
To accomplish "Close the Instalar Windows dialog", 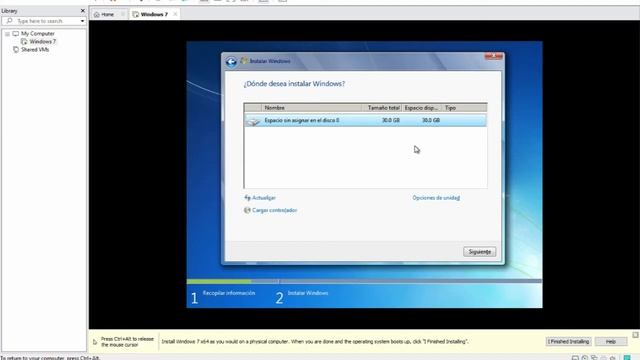I will (493, 56).
